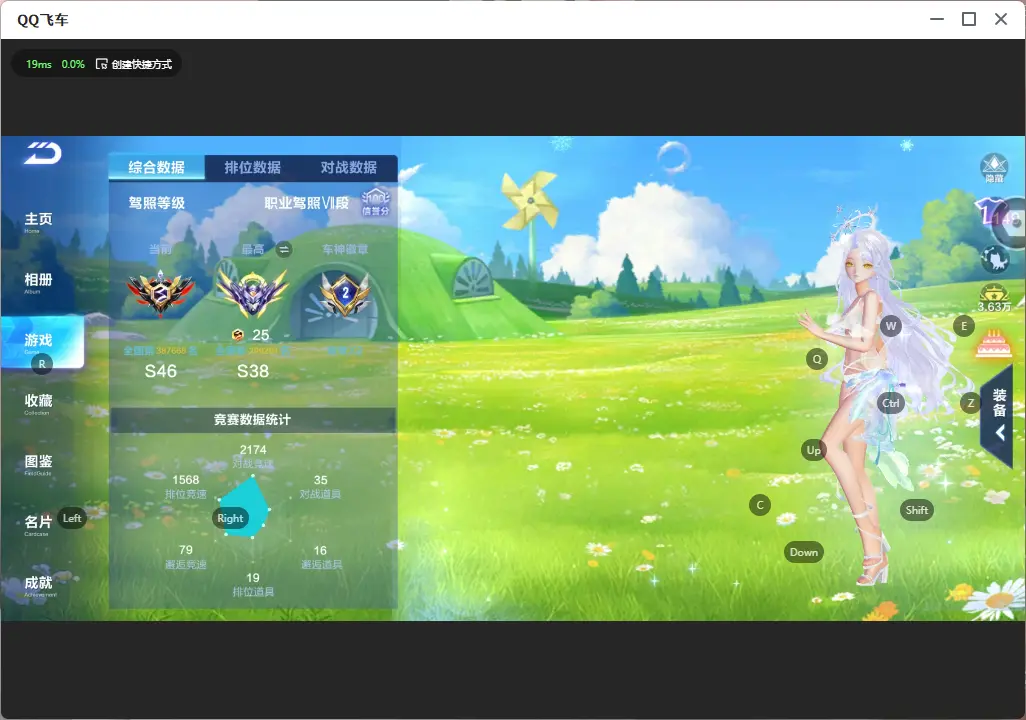Screen dimensions: 1026x720
Task: Open the 相册 Album section
Action: (x=38, y=282)
